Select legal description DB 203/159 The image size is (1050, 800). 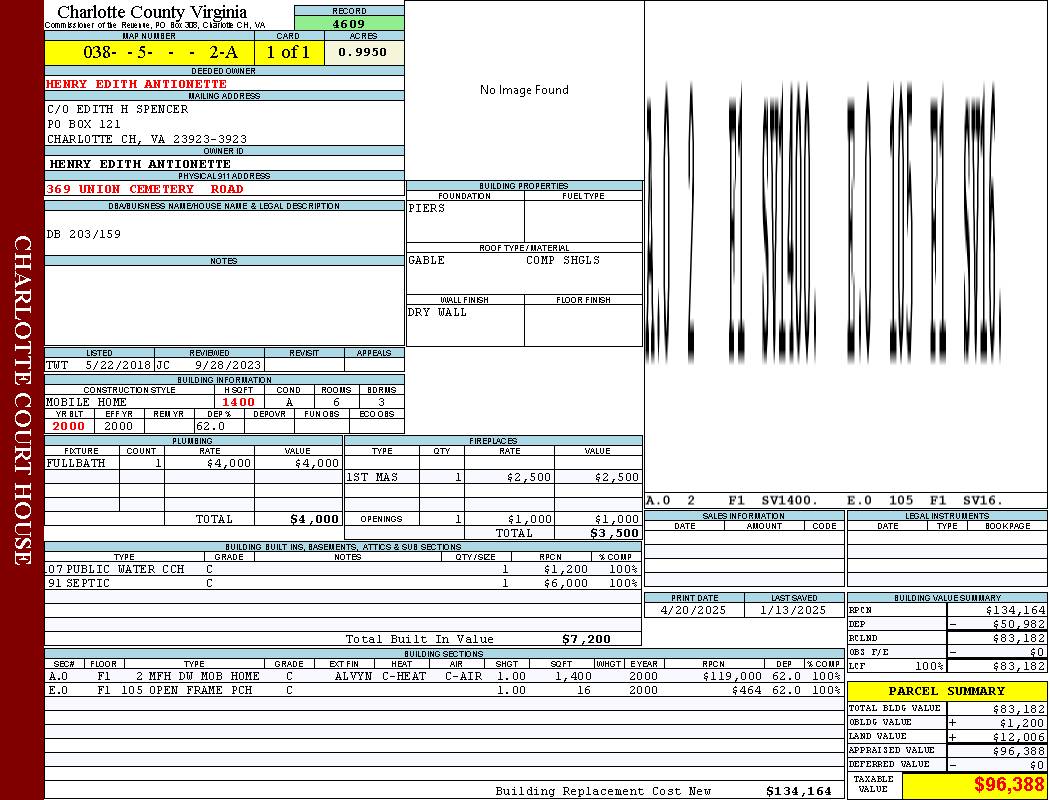pyautogui.click(x=84, y=234)
